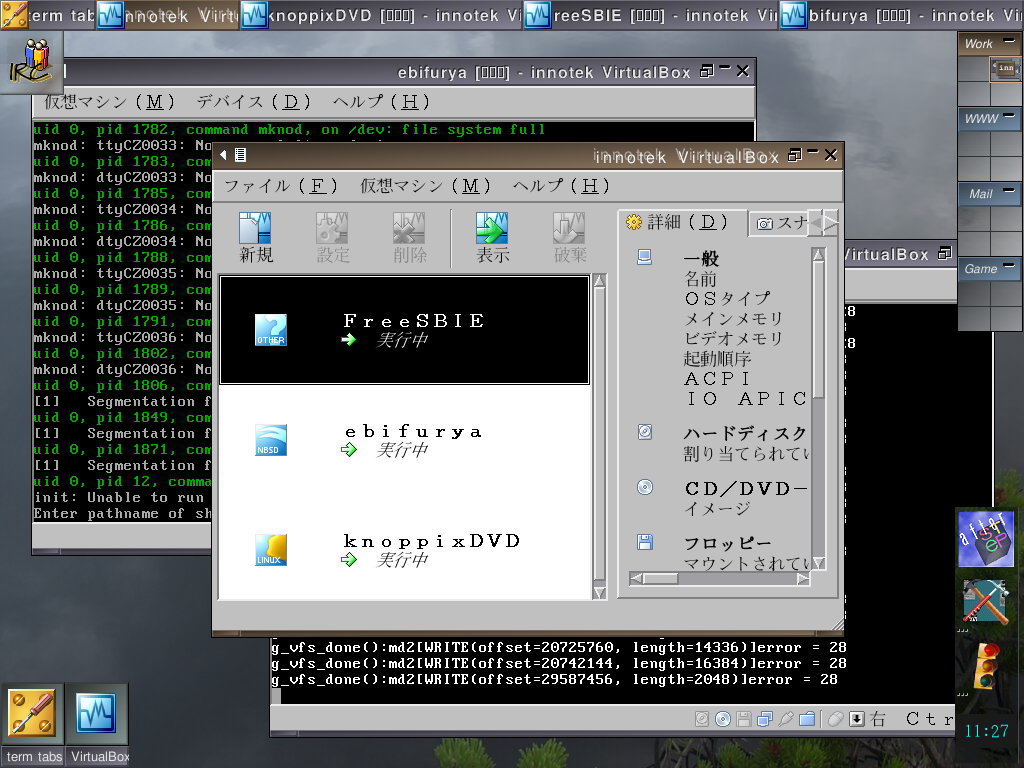The width and height of the screenshot is (1024, 768).
Task: Click the details pane scroll-down arrow
Action: (818, 563)
